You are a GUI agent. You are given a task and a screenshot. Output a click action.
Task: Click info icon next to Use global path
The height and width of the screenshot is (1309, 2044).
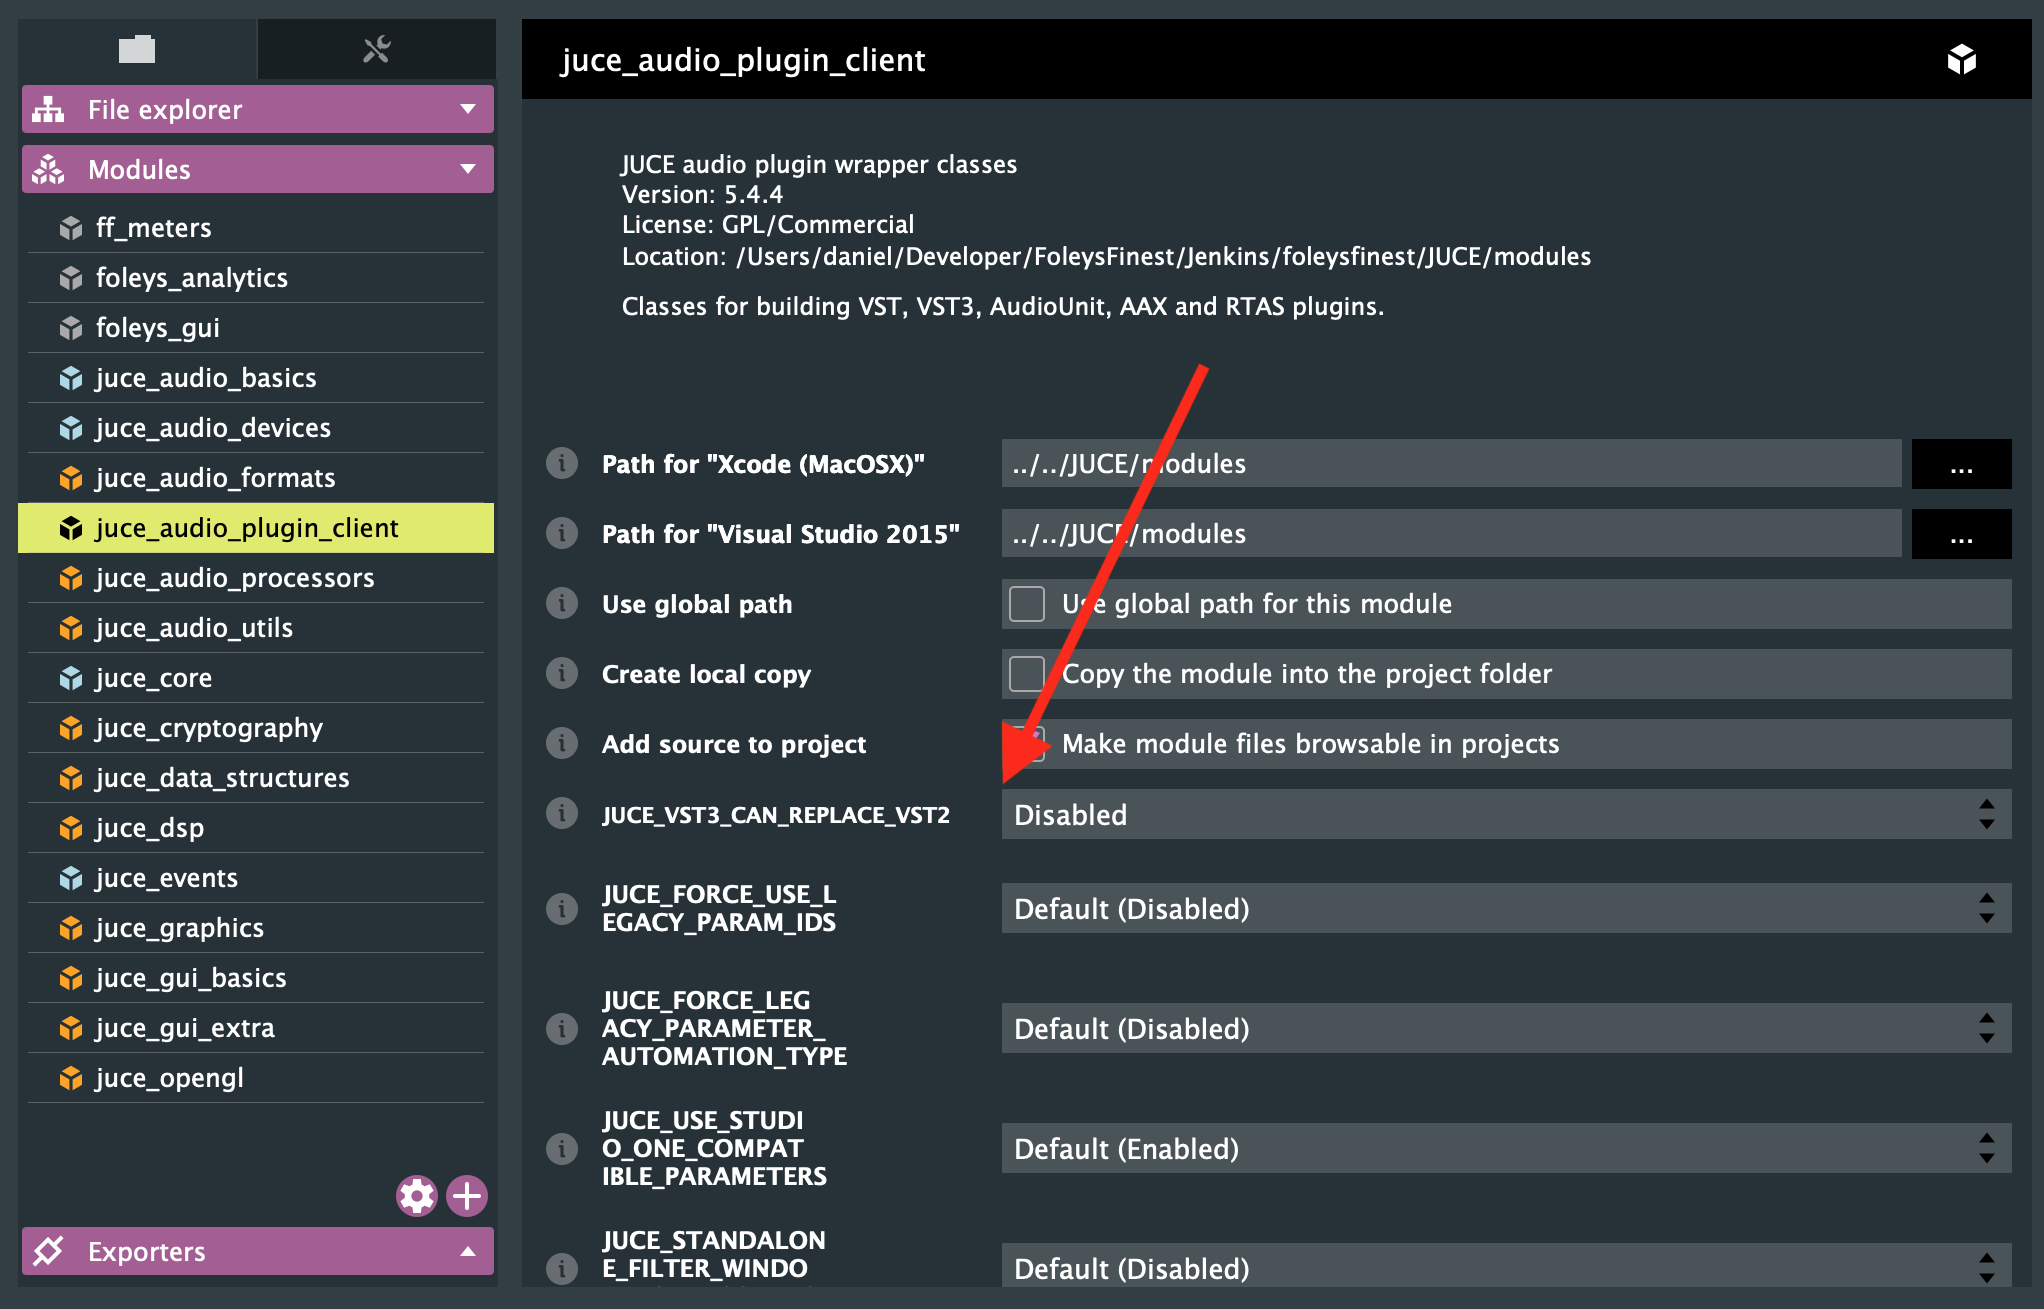coord(562,604)
